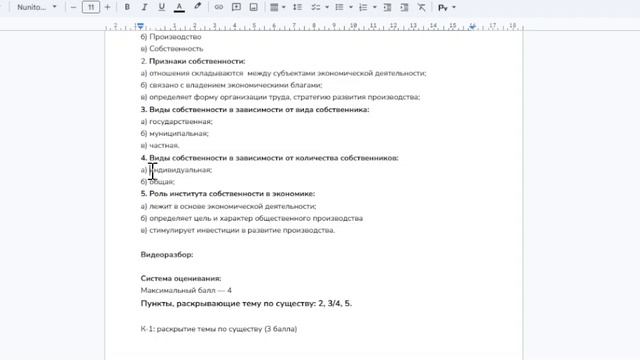The height and width of the screenshot is (360, 640).
Task: Click line 'в) определяет форму организации труда'
Action: pos(280,97)
